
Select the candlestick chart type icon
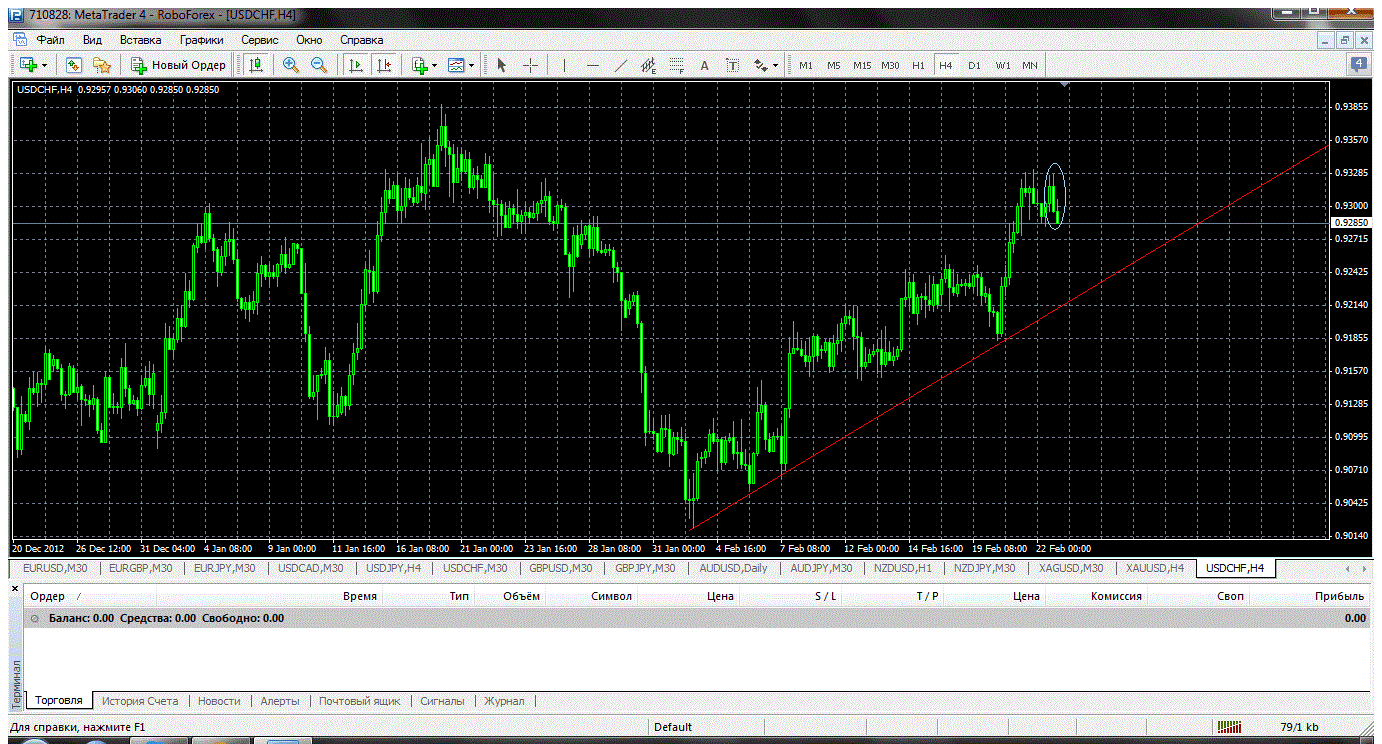(x=256, y=65)
